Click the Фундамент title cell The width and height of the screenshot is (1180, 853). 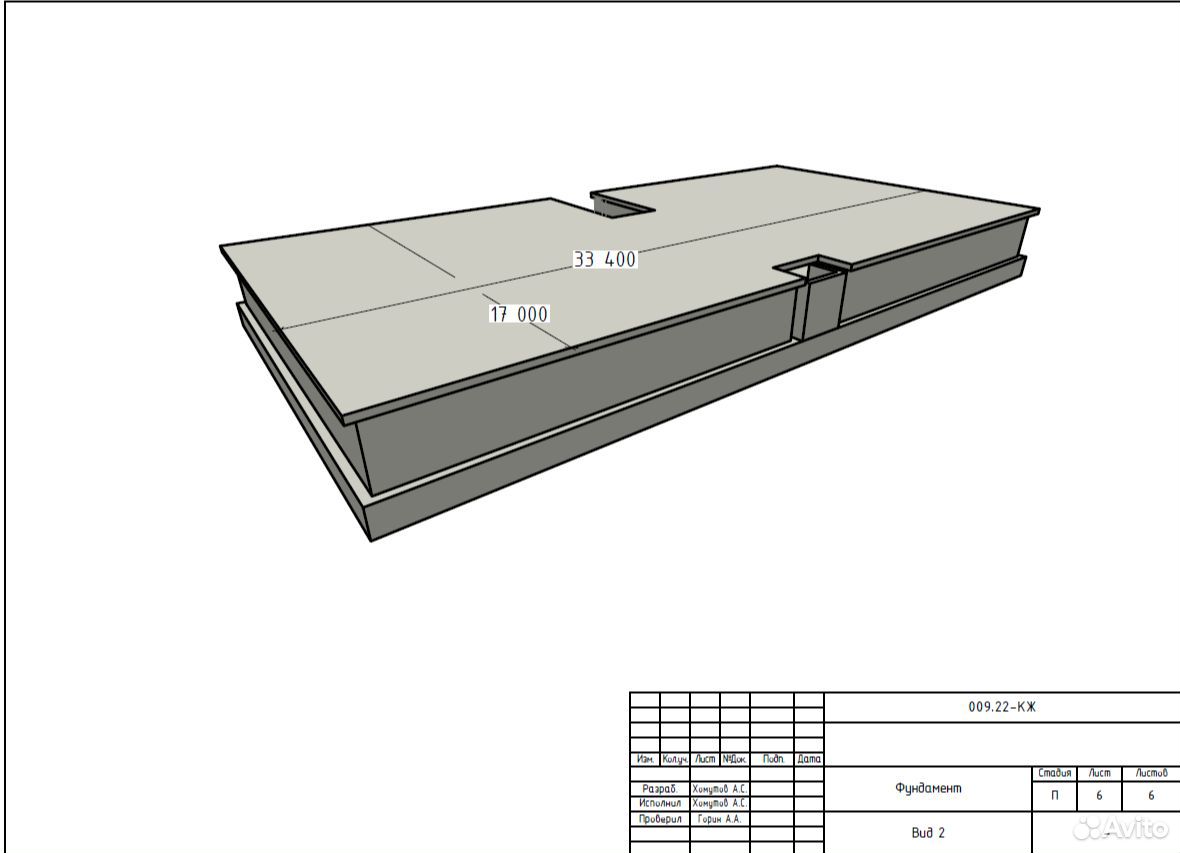click(x=928, y=788)
